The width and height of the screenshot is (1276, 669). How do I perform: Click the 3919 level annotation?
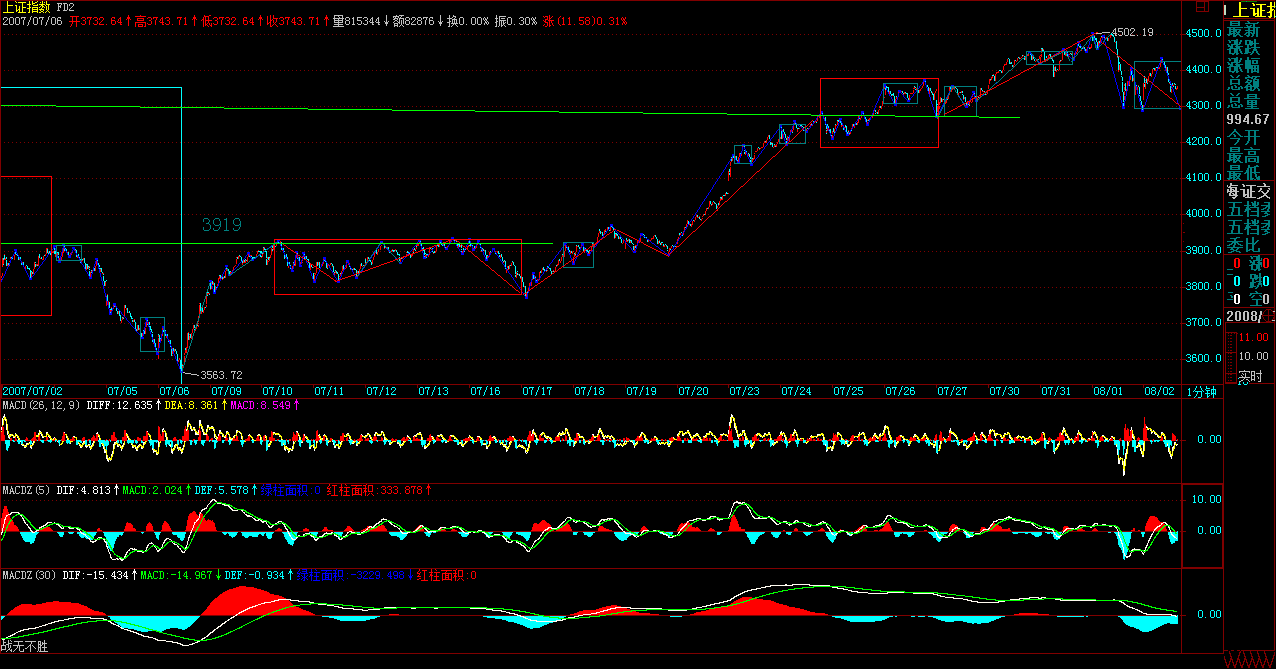click(221, 225)
